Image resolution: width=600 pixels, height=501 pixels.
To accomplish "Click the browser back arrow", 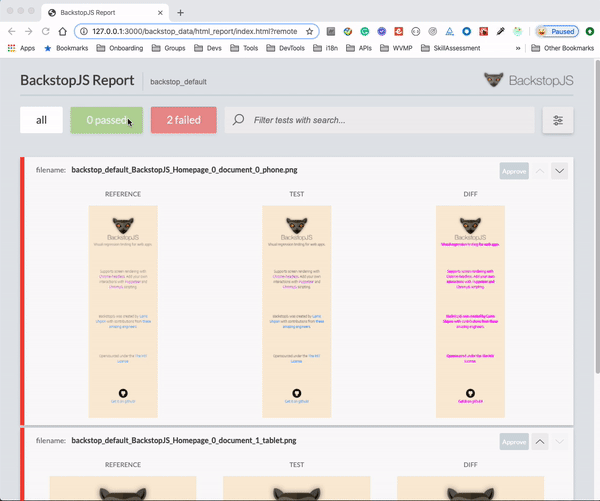I will [x=11, y=31].
